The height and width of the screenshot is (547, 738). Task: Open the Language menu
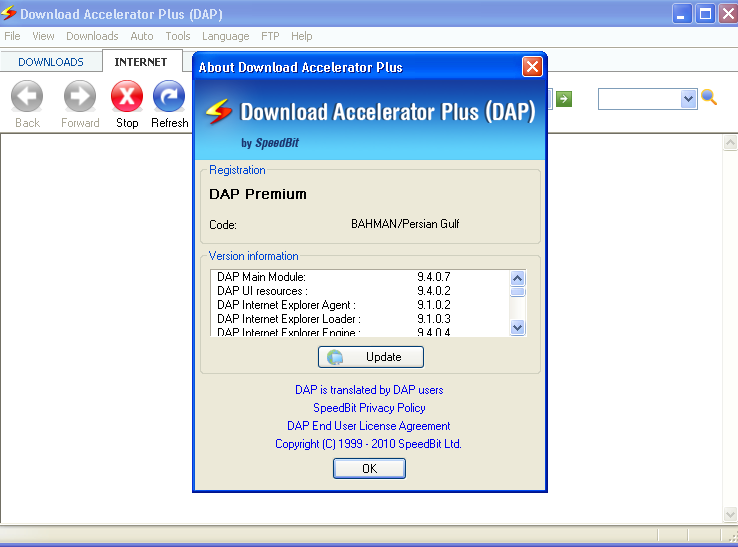point(225,36)
